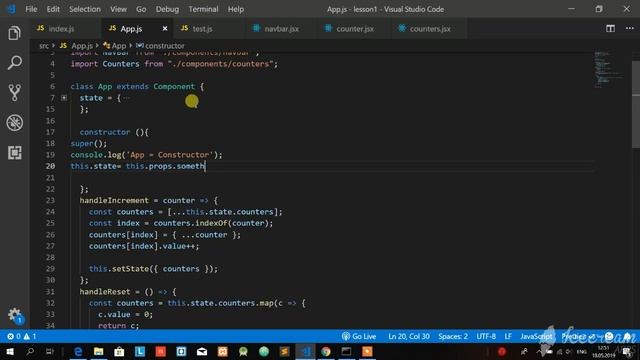Open the Terminal menu

coord(203,9)
